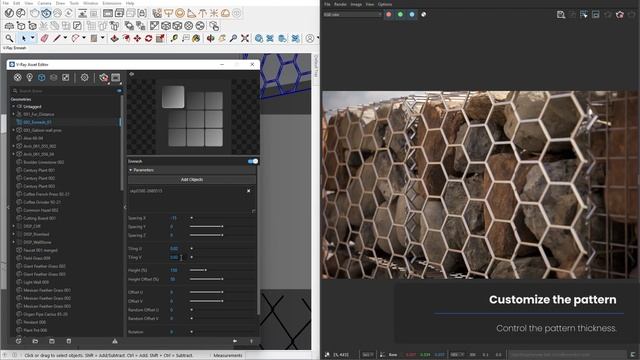The height and width of the screenshot is (360, 640).
Task: Remove the listed object with its X button
Action: click(249, 191)
